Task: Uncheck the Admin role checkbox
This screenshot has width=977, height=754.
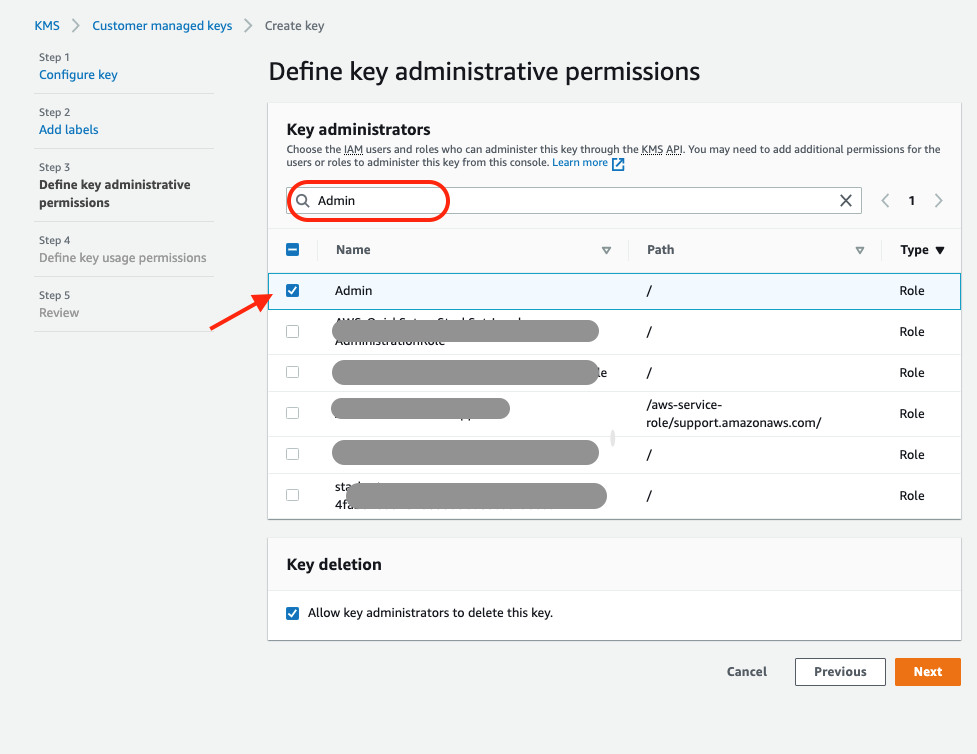Action: point(292,290)
